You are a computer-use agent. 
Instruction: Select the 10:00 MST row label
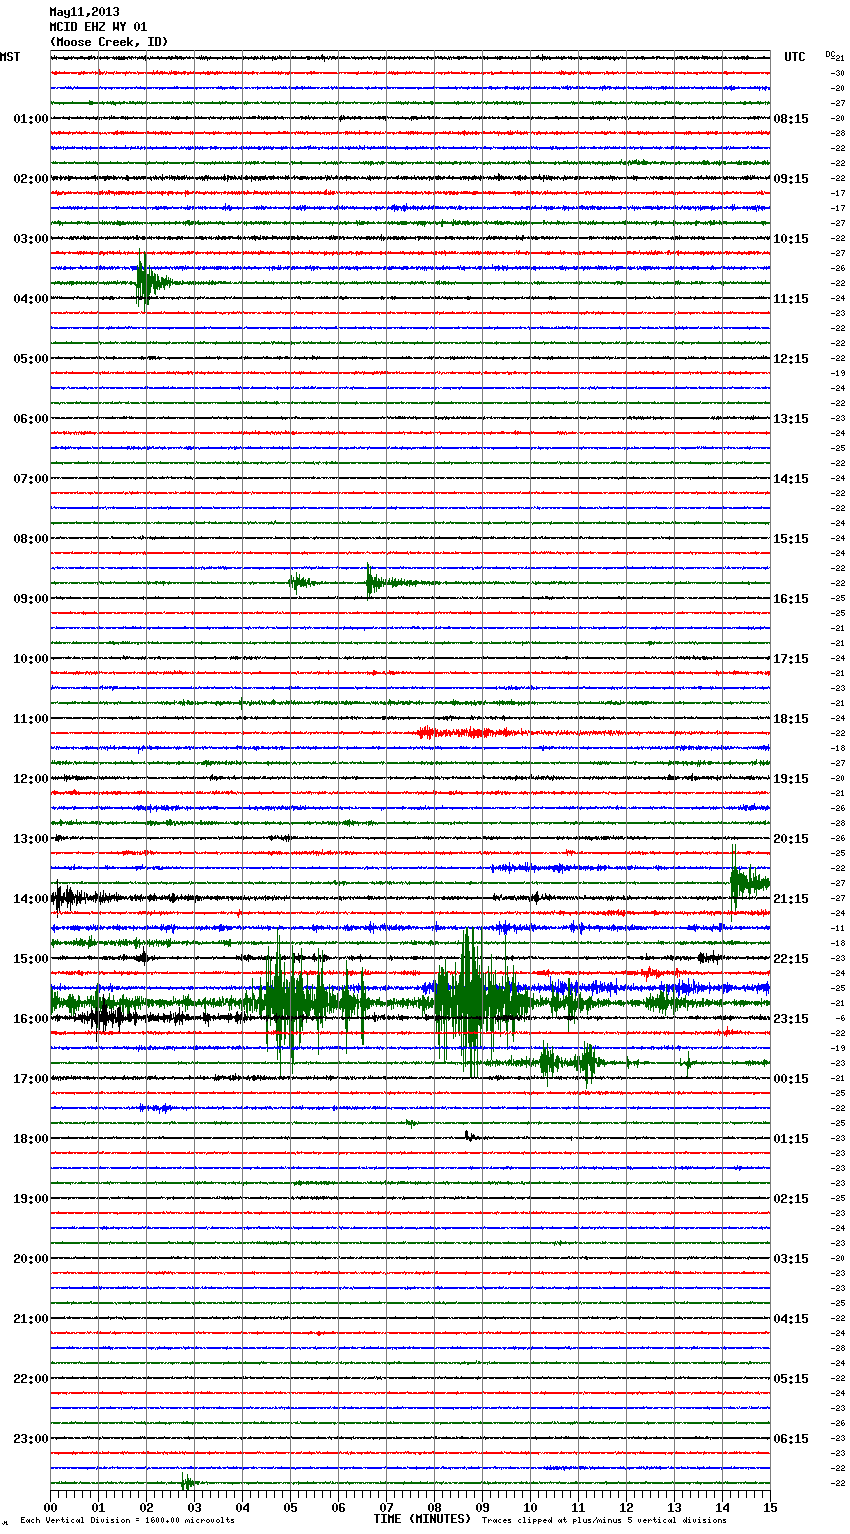tap(31, 659)
